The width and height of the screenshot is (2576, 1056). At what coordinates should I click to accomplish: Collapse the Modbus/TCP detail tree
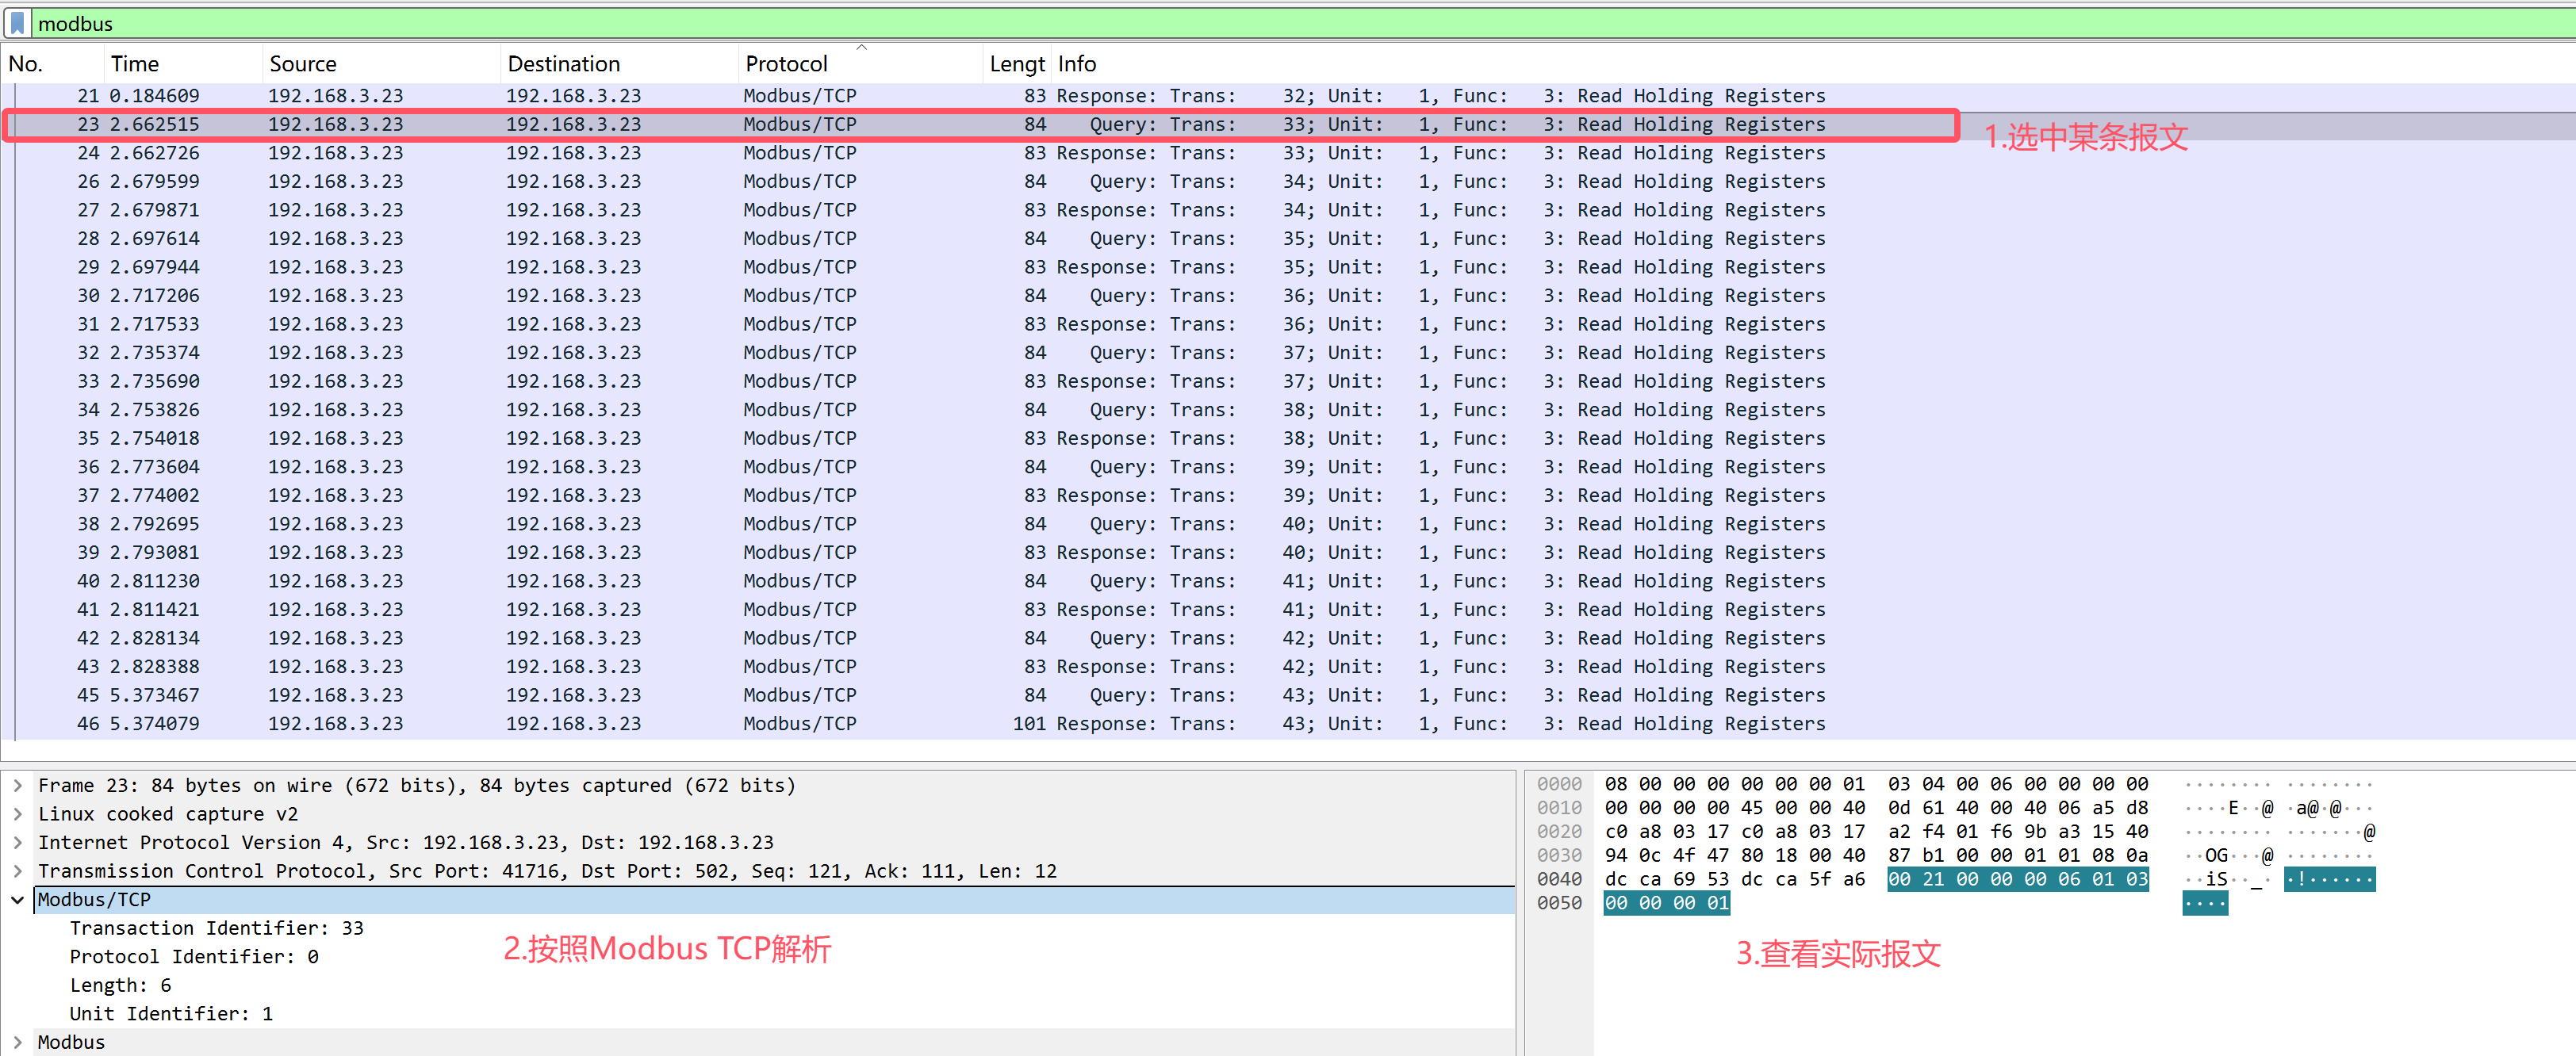tap(18, 900)
